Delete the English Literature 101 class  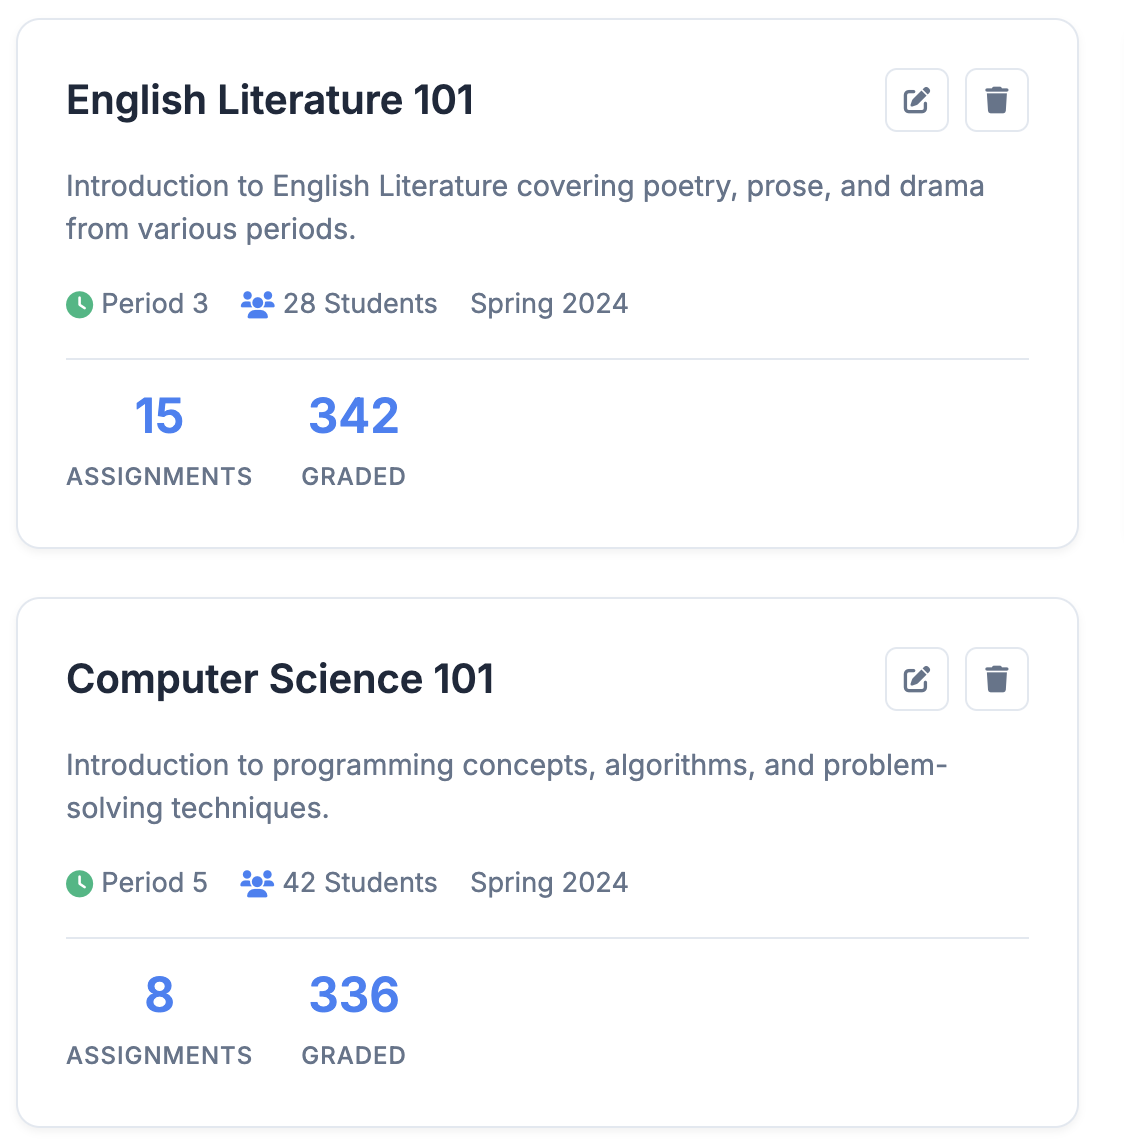997,100
